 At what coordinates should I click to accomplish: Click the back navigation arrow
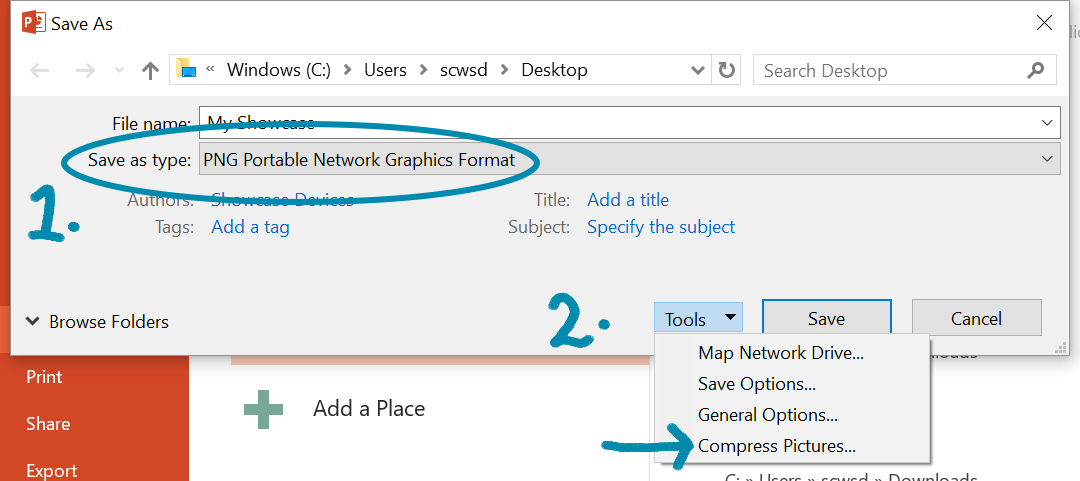coord(40,71)
